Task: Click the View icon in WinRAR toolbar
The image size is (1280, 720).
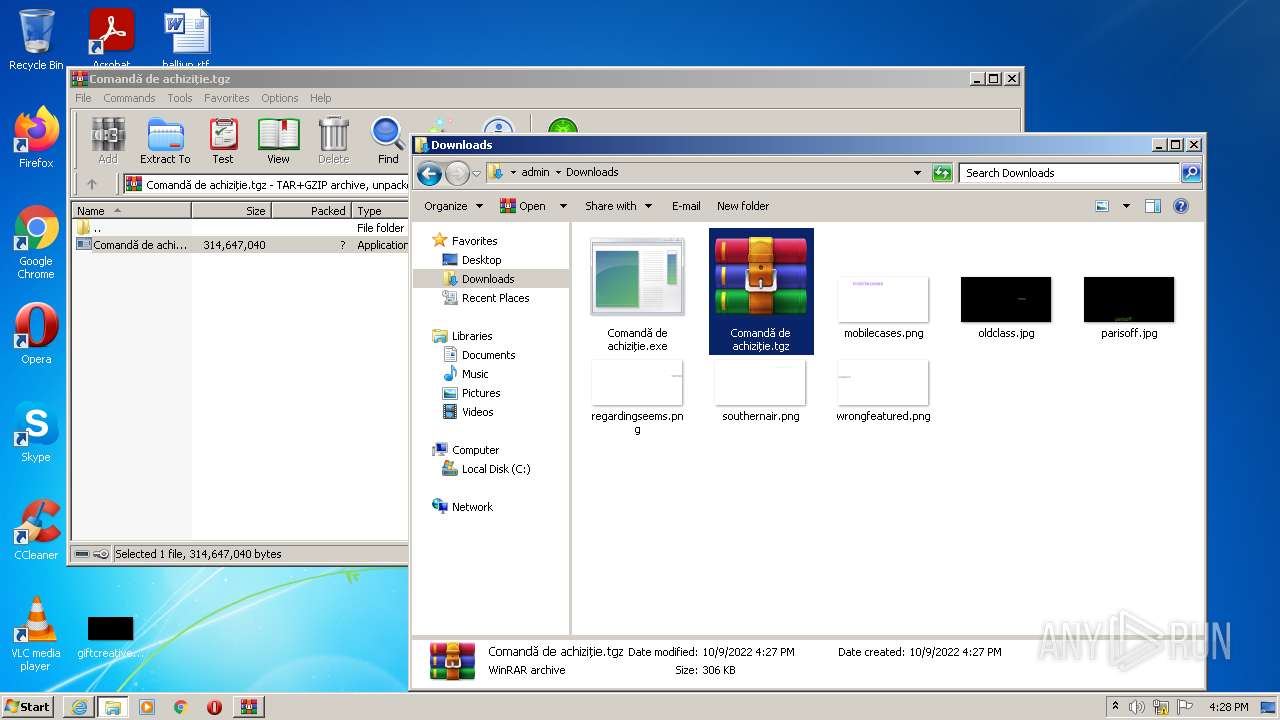Action: [278, 140]
